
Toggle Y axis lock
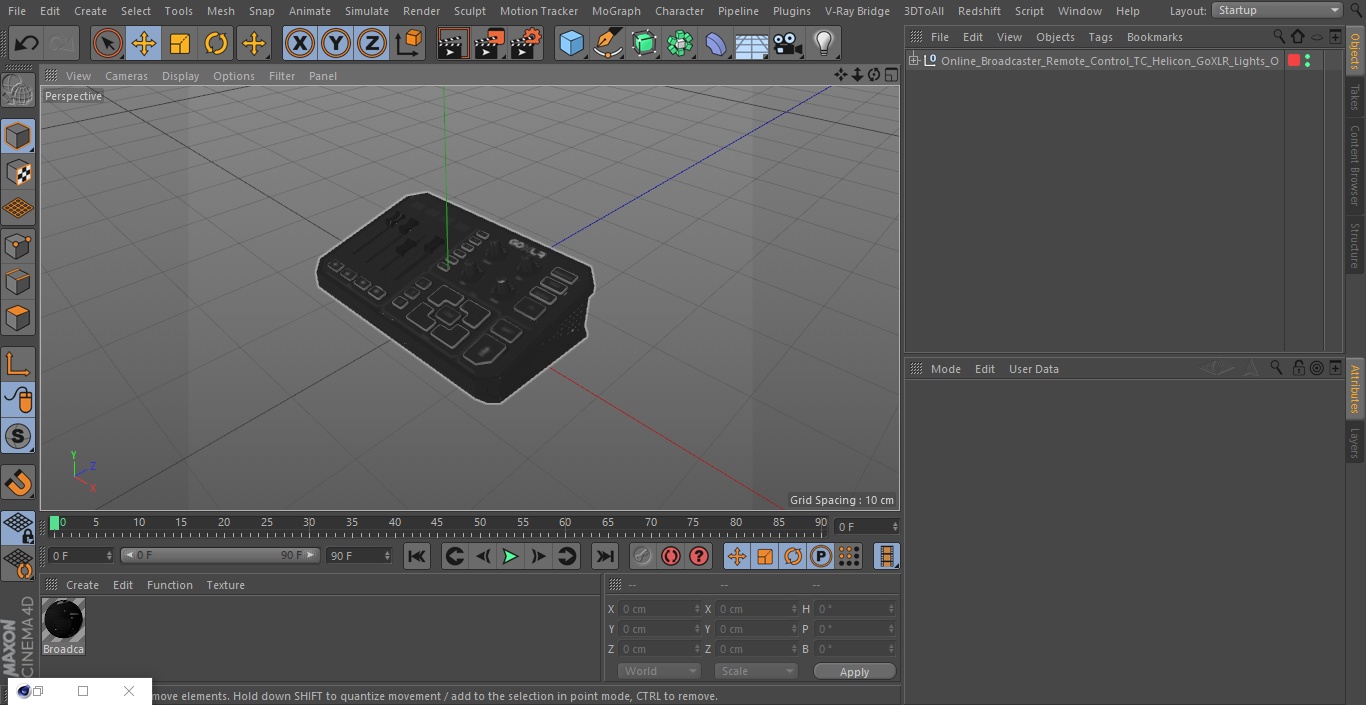[336, 43]
